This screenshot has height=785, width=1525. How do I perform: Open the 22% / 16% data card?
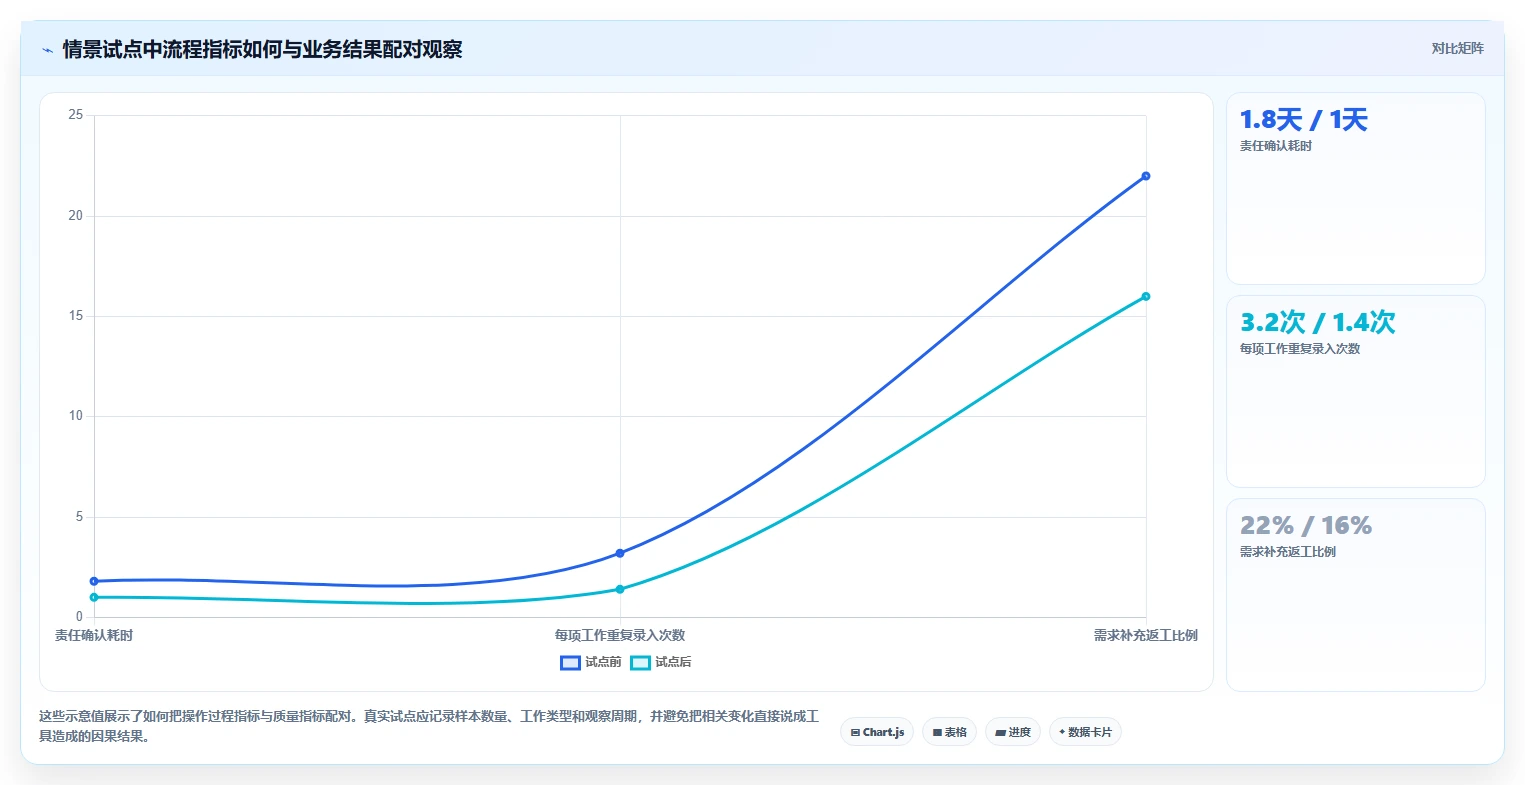click(x=1355, y=594)
